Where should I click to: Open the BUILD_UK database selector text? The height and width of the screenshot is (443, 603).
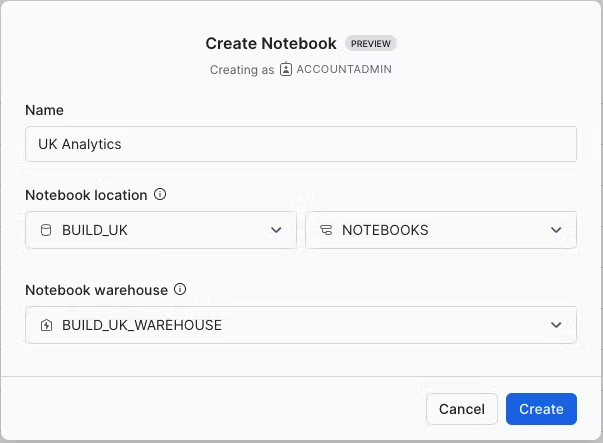95,230
